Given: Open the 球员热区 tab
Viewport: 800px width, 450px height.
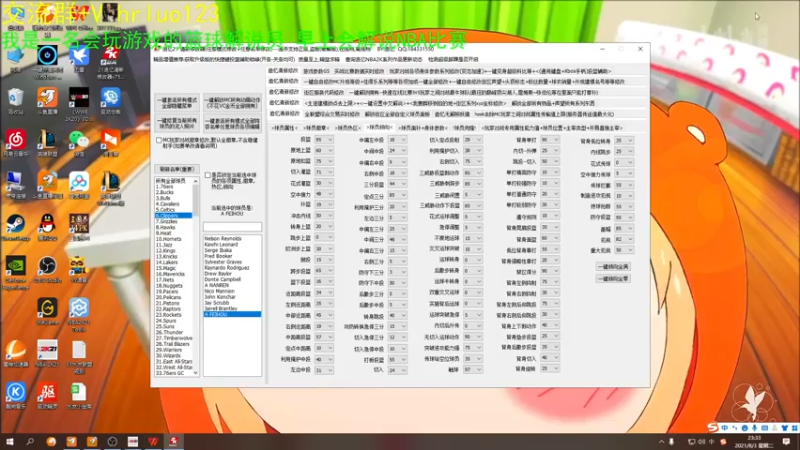Looking at the screenshot, I should 347,128.
